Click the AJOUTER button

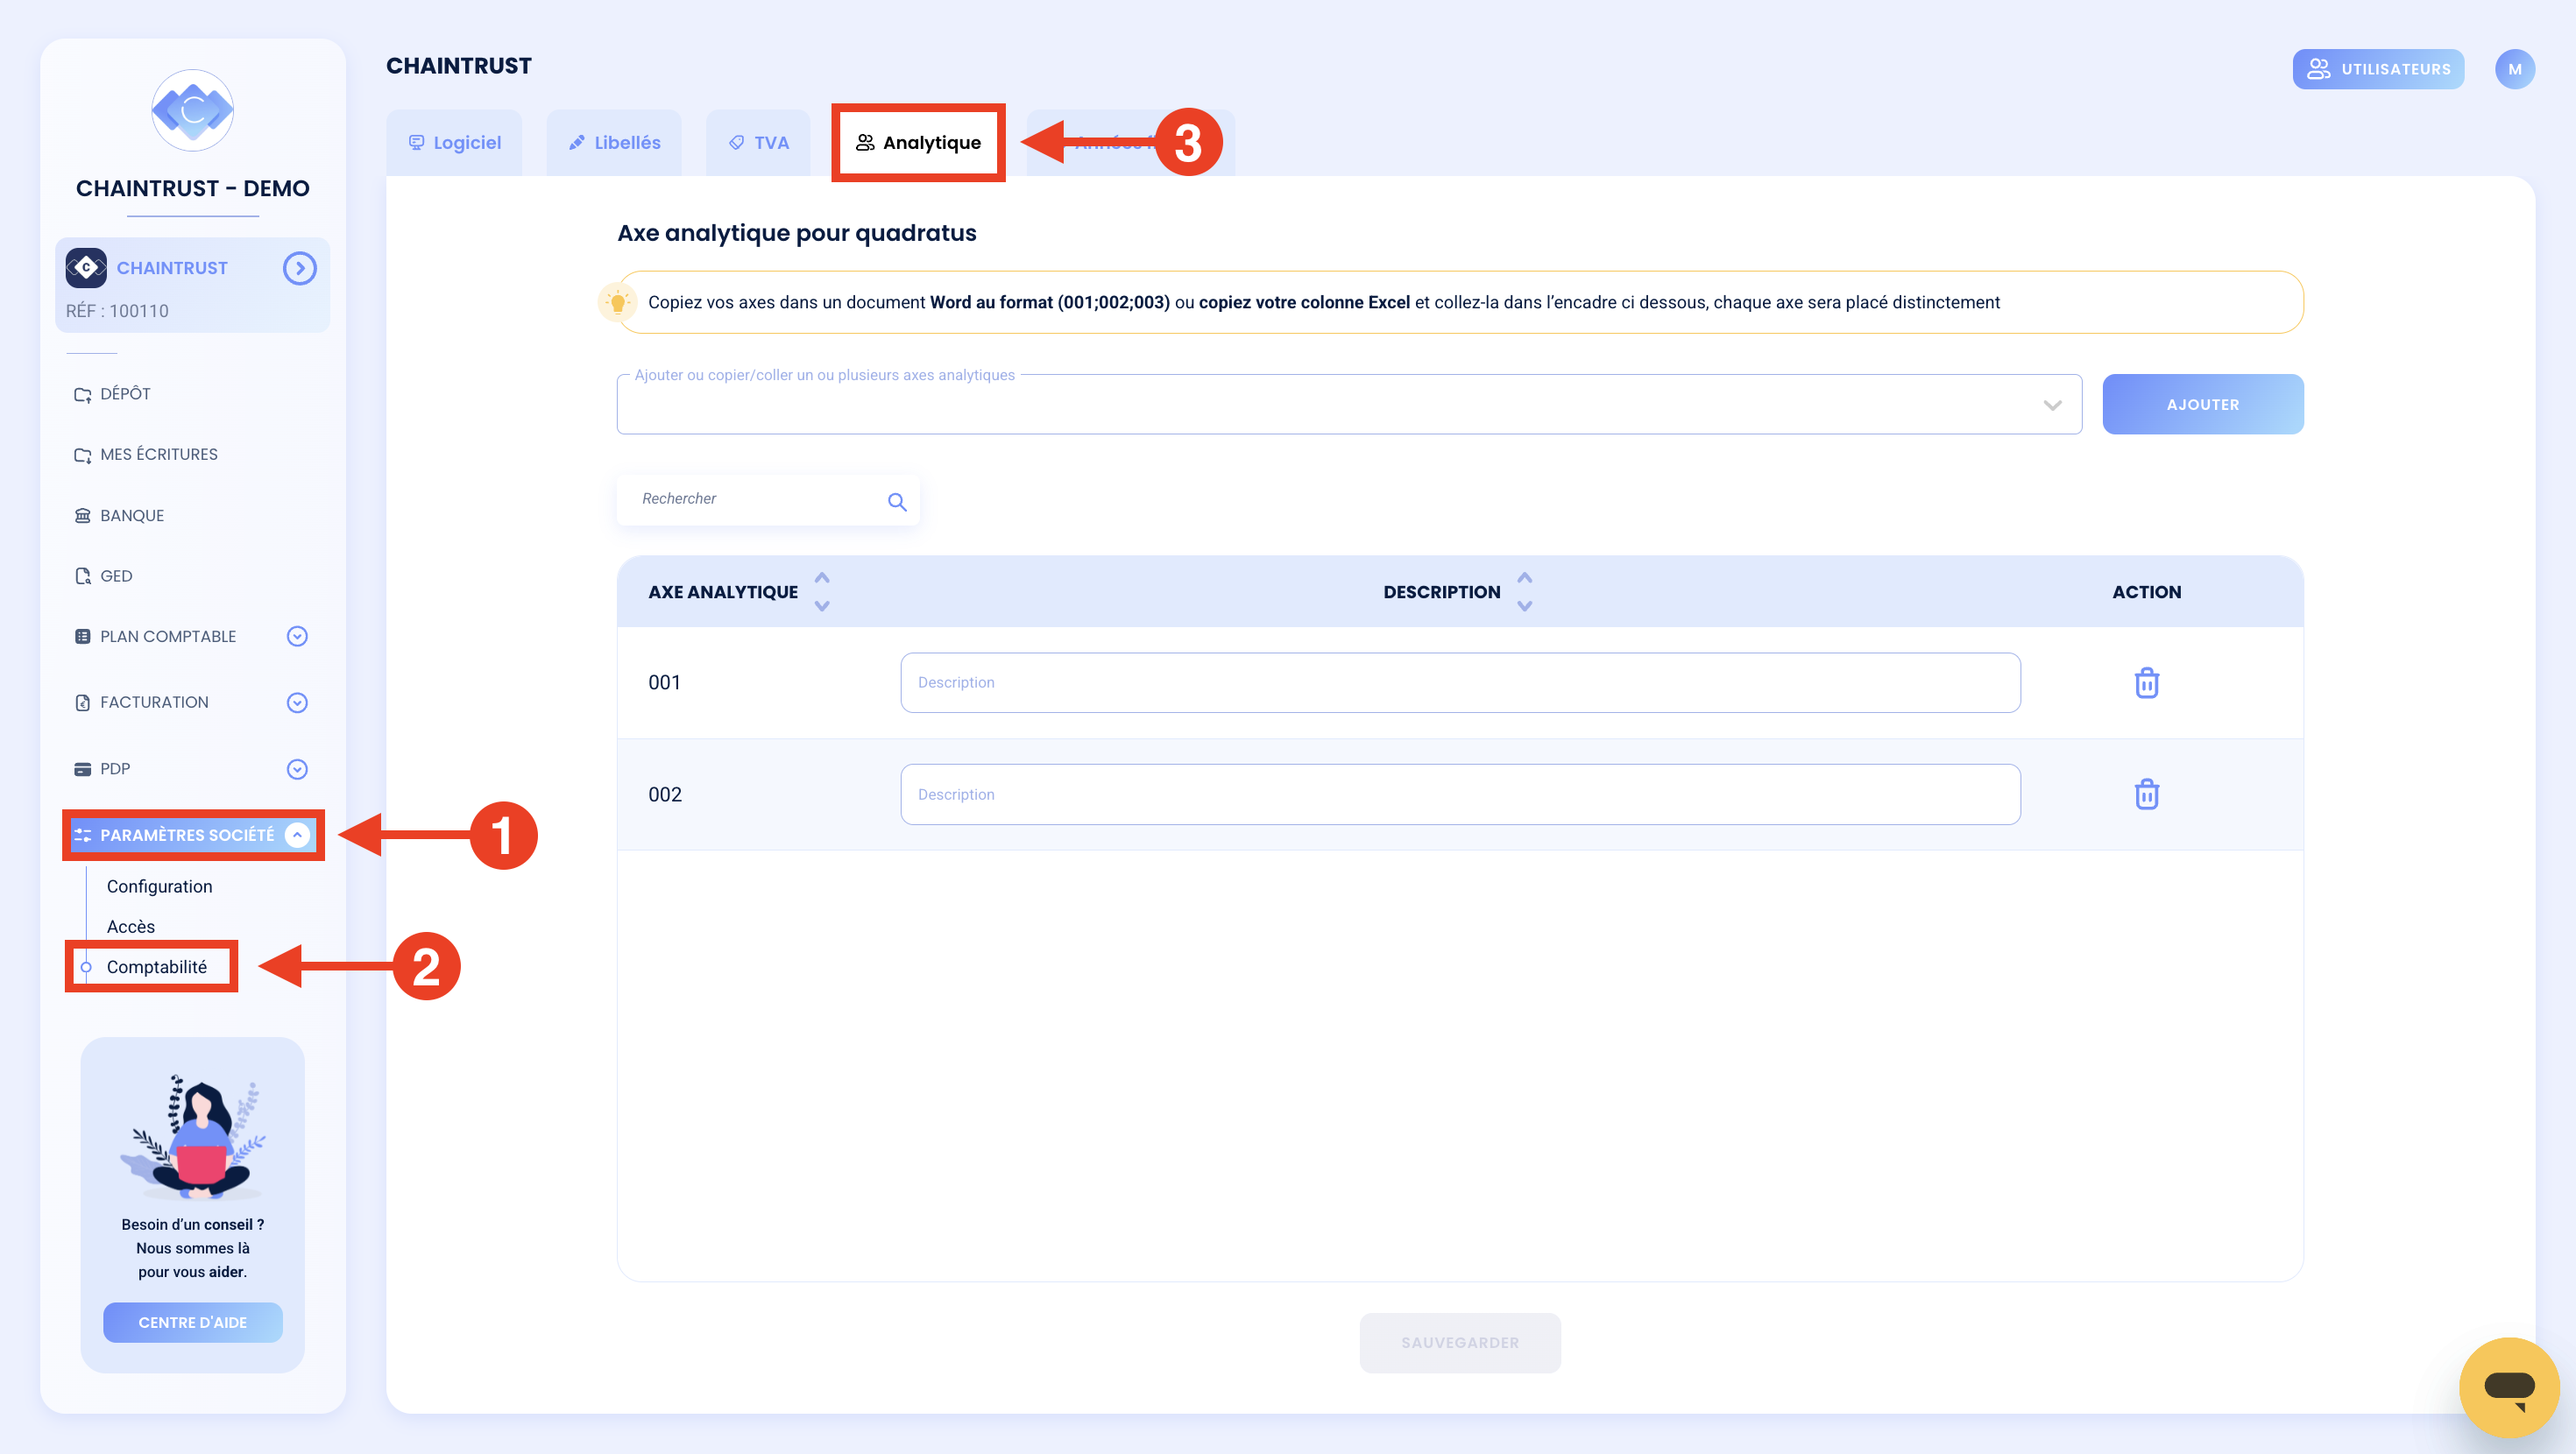[x=2202, y=404]
